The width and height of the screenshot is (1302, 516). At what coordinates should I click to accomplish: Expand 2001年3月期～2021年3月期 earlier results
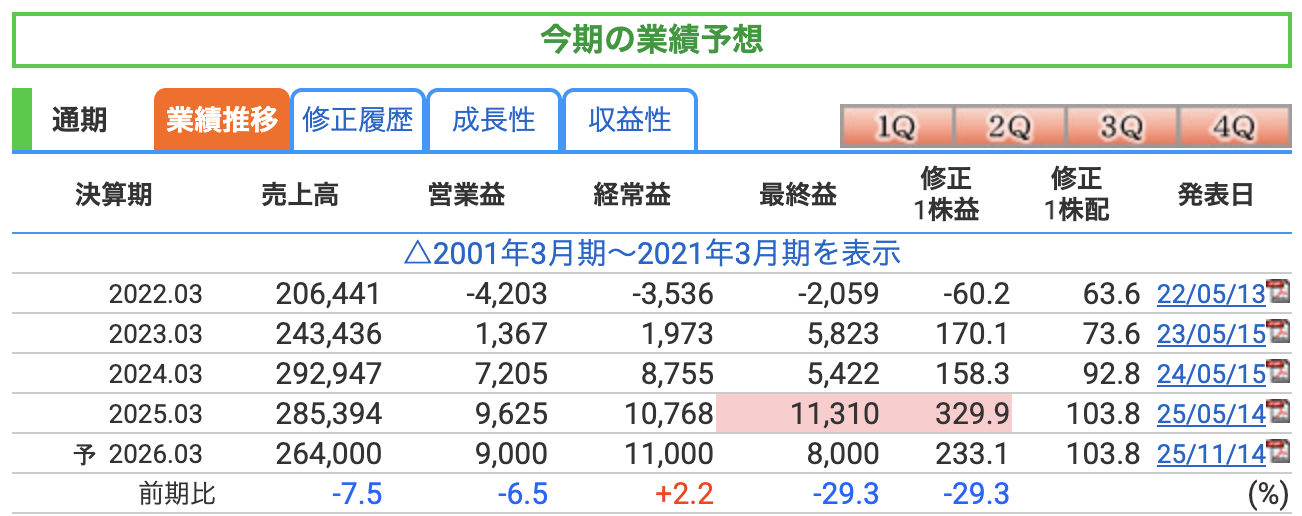click(651, 253)
